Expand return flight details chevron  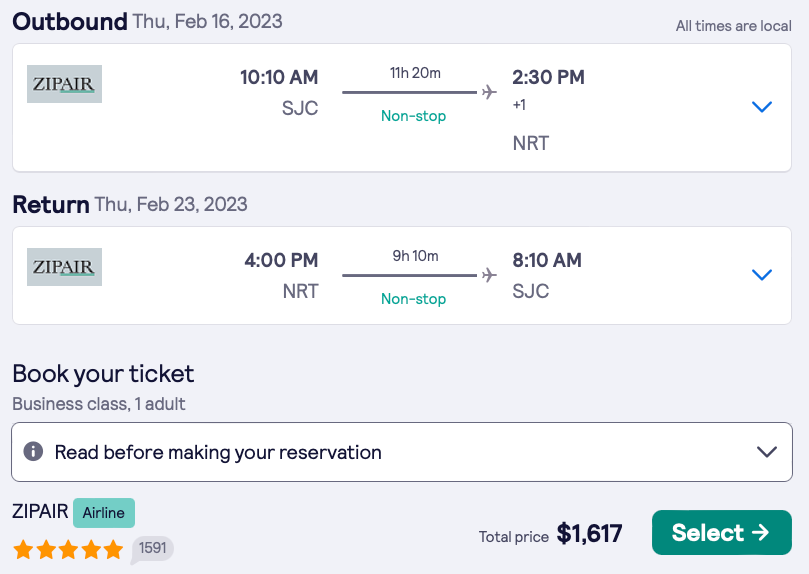tap(762, 275)
